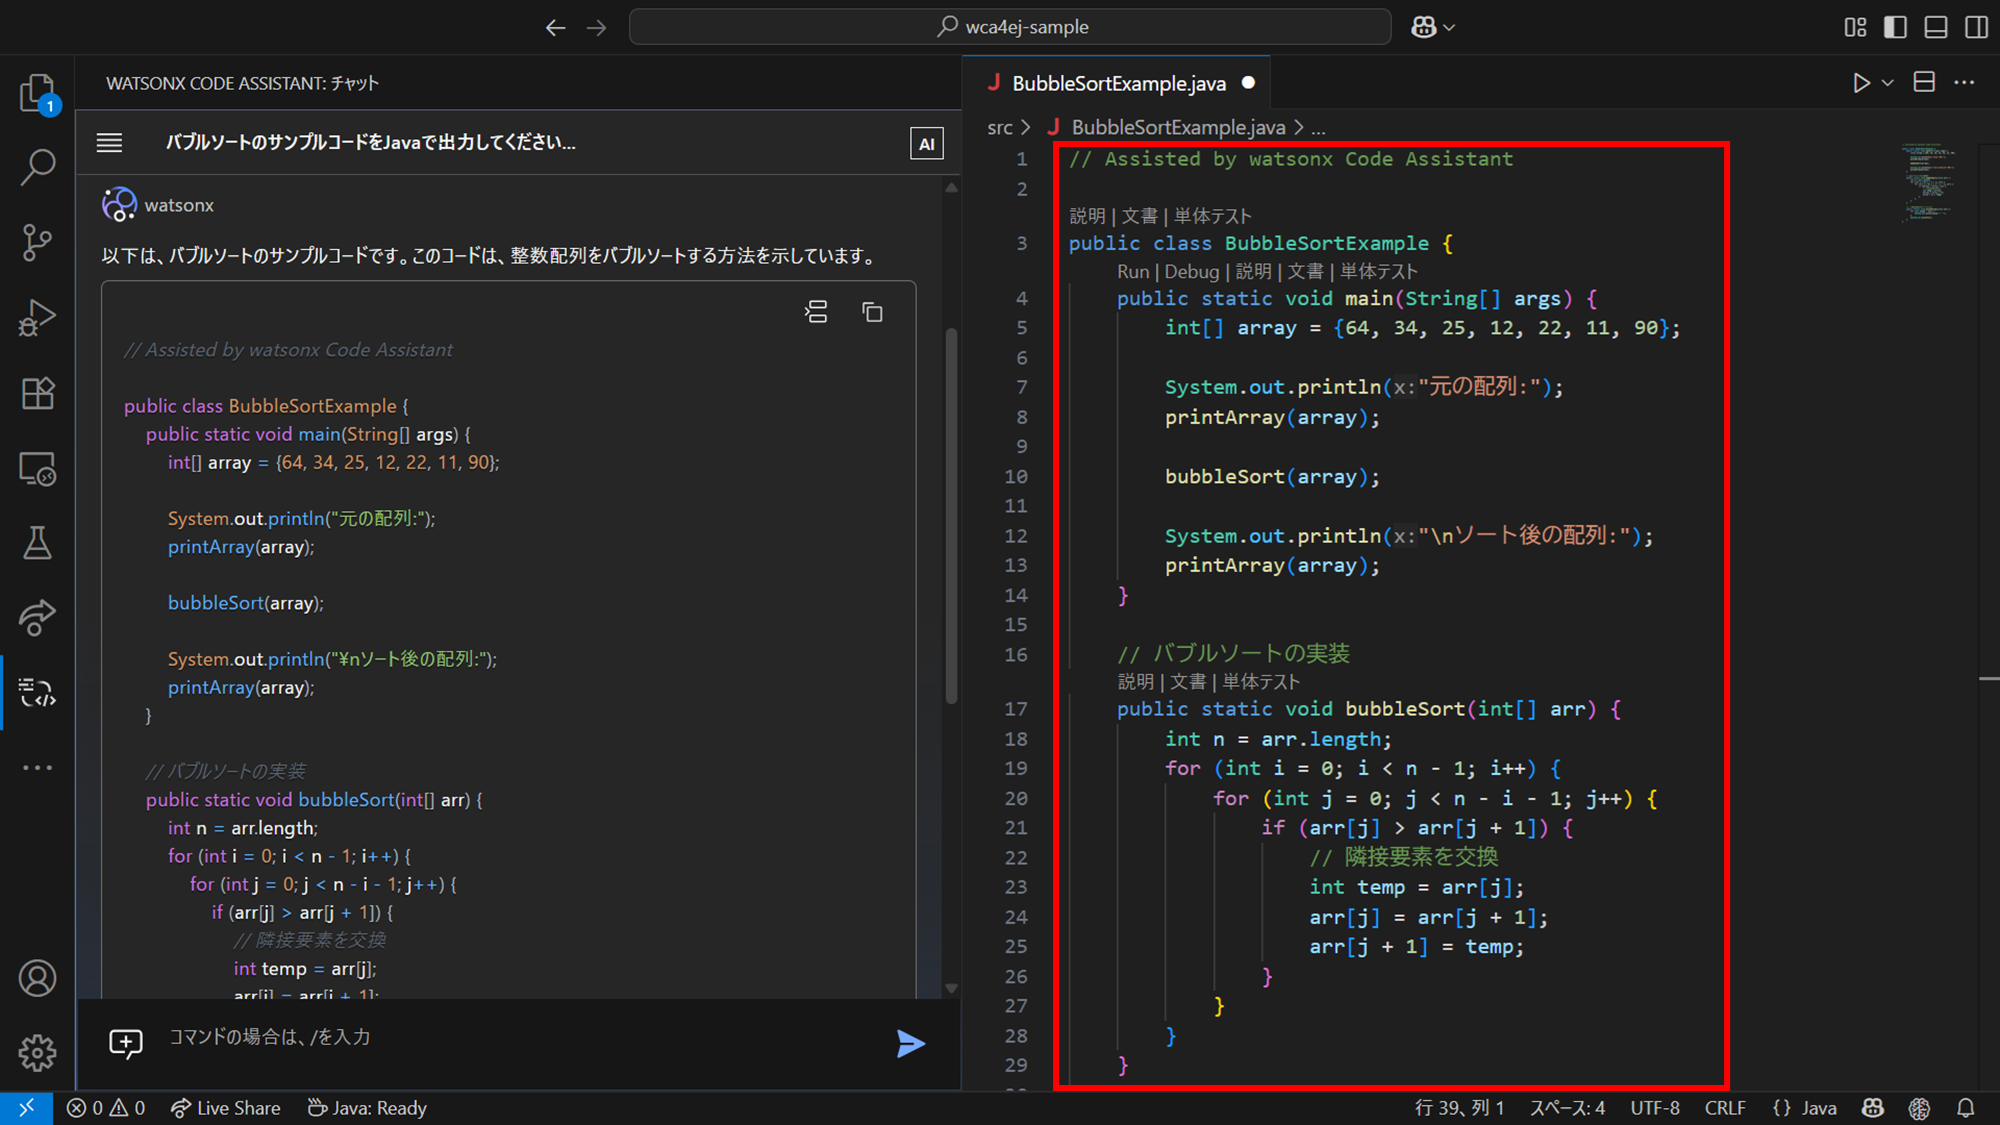
Task: Open the Search view icon
Action: [x=37, y=167]
